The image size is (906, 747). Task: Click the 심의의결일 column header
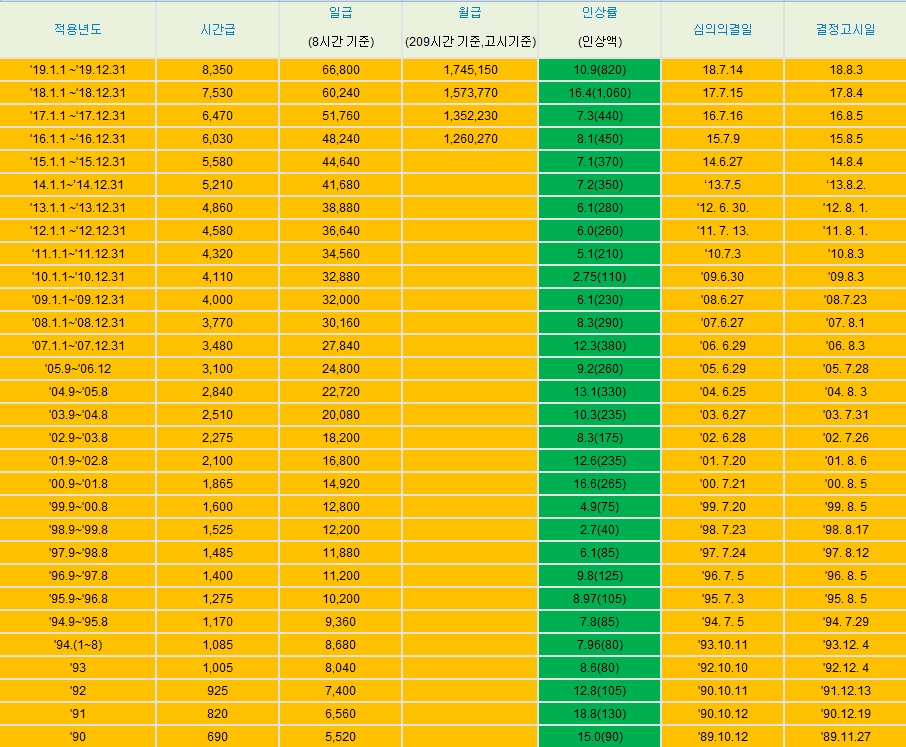pos(722,29)
